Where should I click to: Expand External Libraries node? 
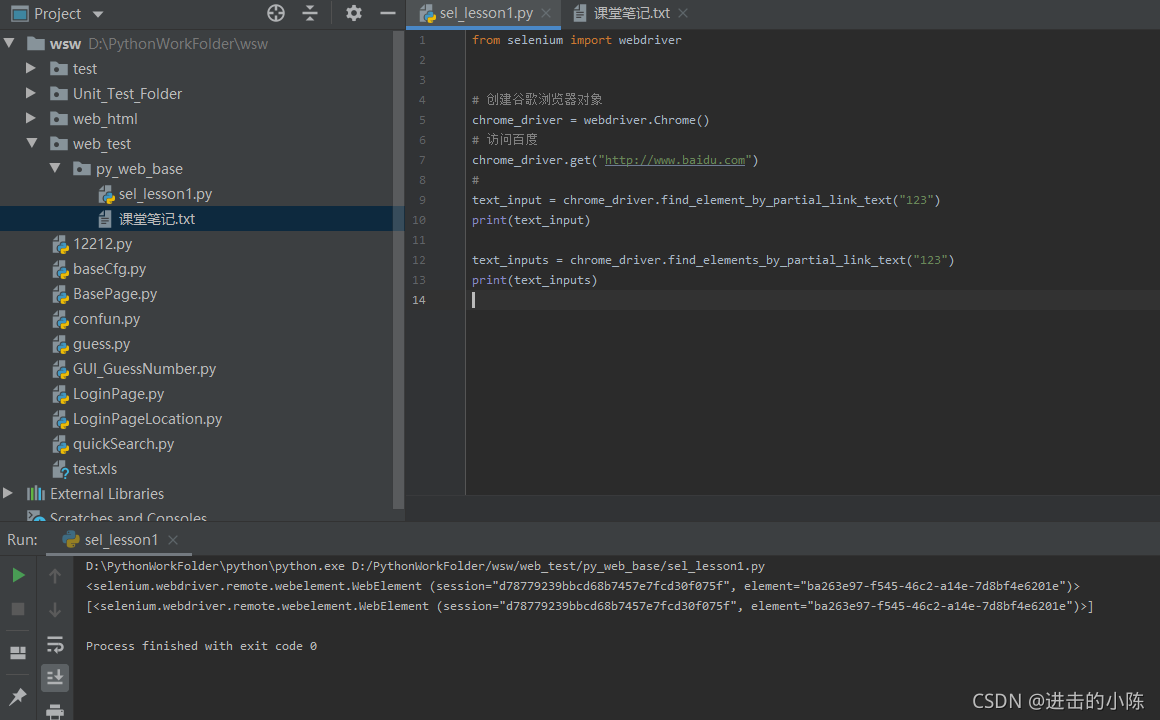click(x=8, y=493)
